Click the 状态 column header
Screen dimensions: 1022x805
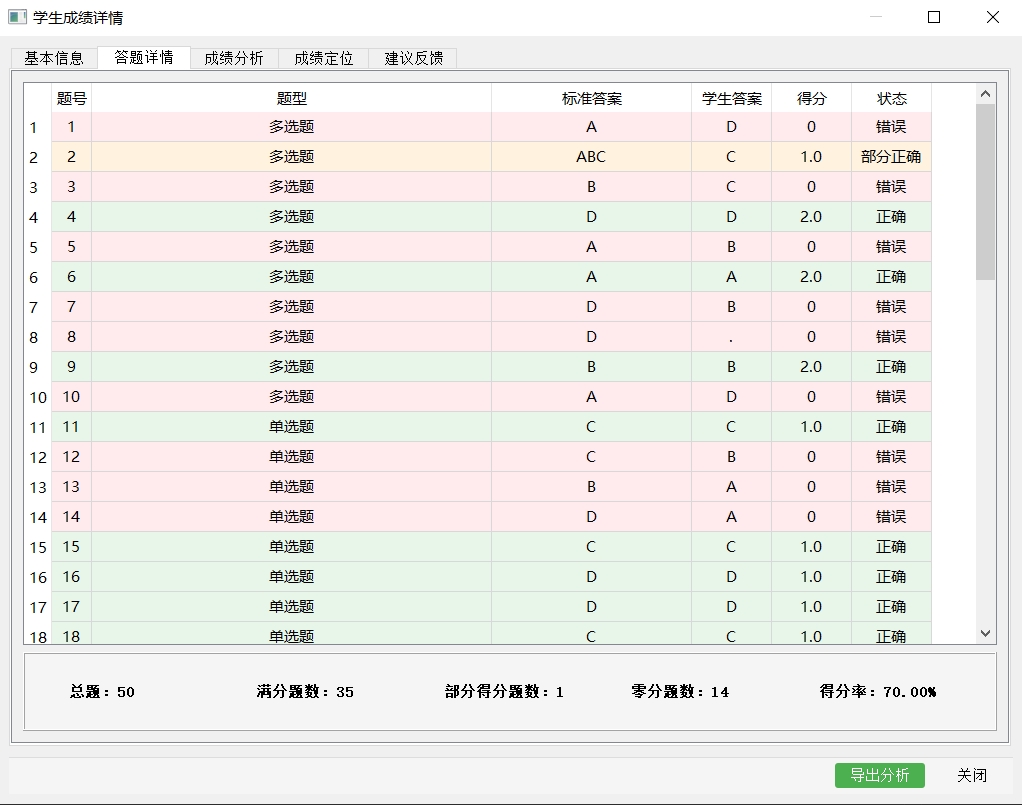891,98
